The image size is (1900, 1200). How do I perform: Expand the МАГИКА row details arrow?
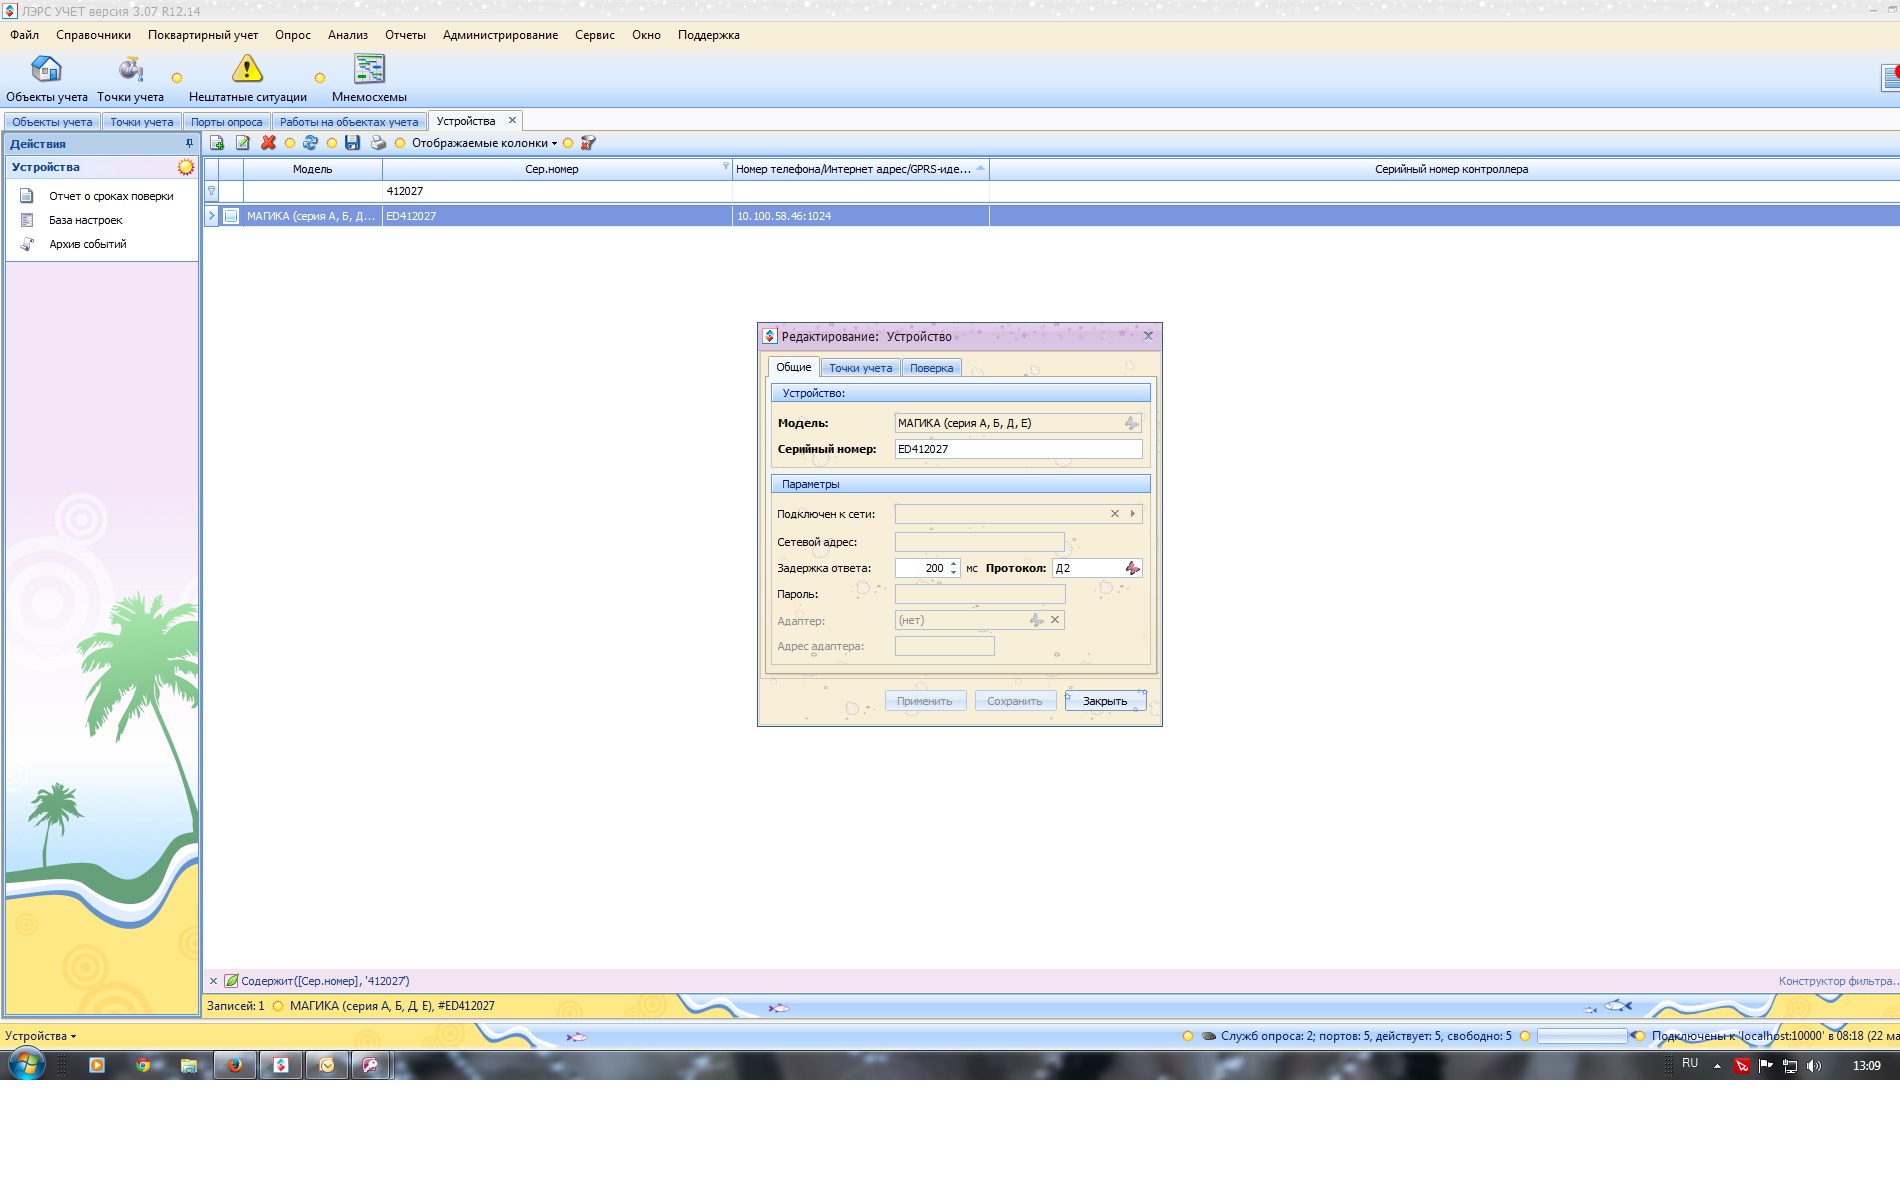pyautogui.click(x=211, y=216)
